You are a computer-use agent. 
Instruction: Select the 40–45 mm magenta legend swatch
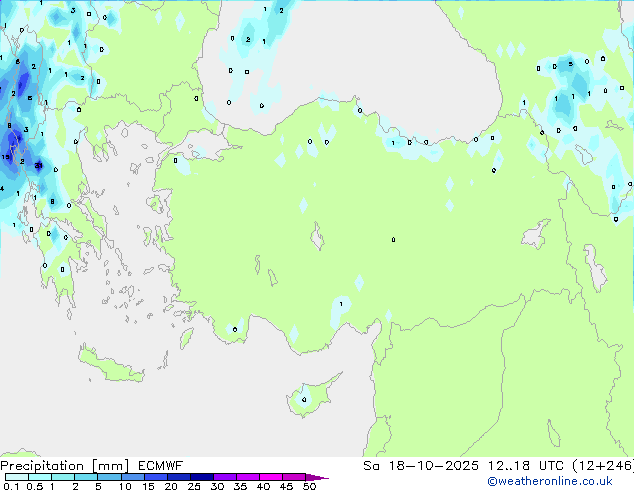point(271,477)
